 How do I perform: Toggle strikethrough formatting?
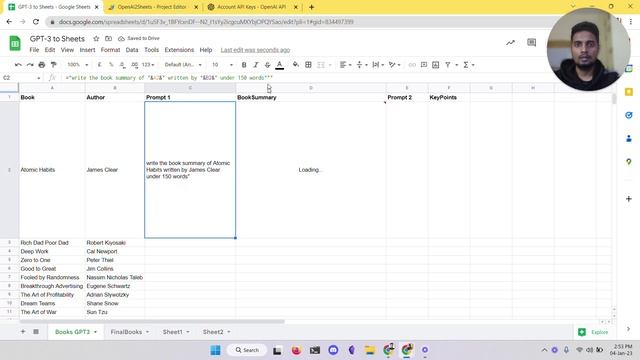pyautogui.click(x=267, y=64)
